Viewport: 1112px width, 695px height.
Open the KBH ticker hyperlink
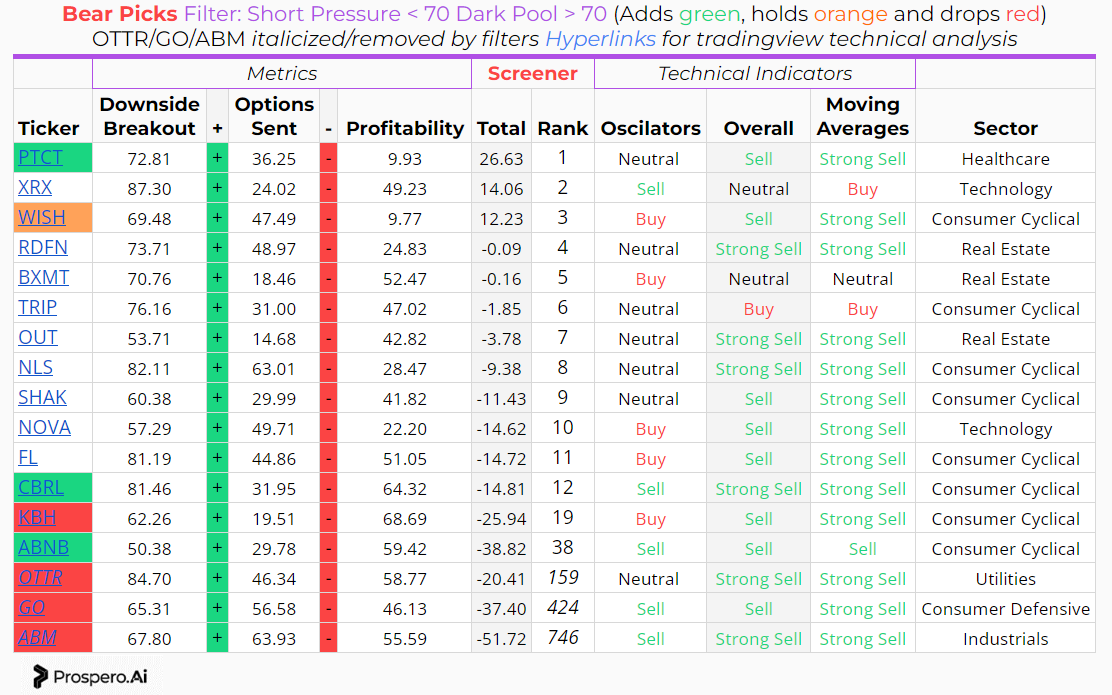[37, 518]
